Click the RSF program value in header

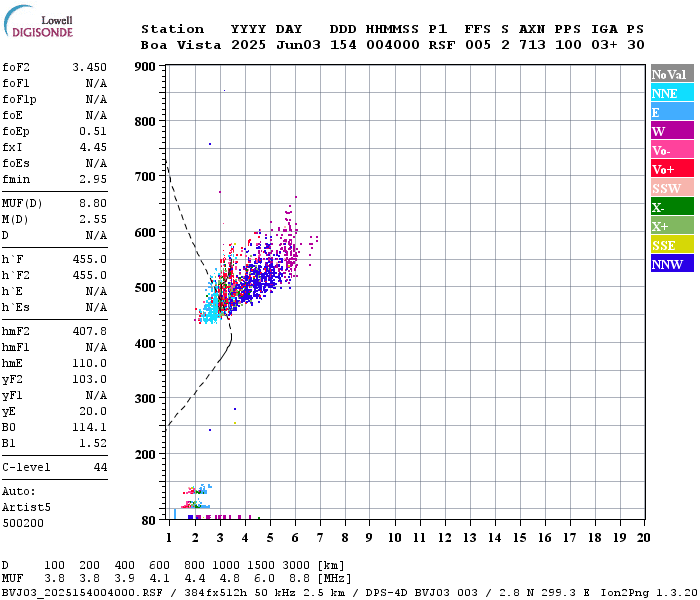click(x=442, y=45)
